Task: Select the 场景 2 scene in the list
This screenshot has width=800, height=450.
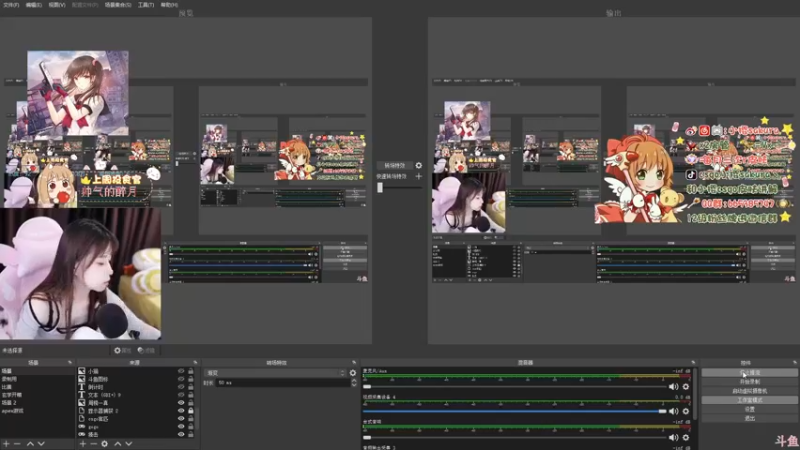Action: pyautogui.click(x=37, y=403)
